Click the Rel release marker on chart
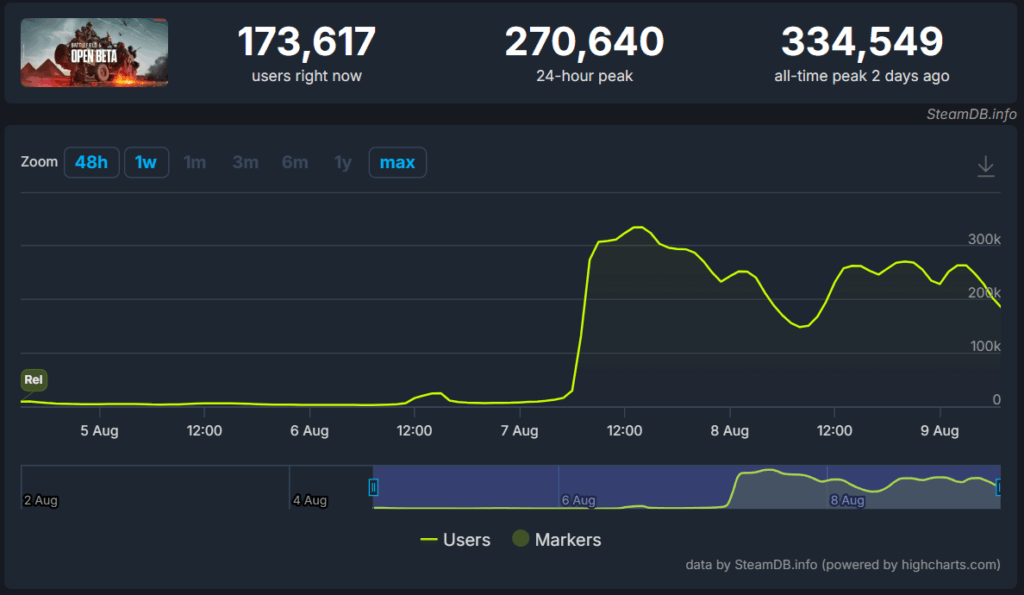Image resolution: width=1024 pixels, height=595 pixels. point(33,379)
